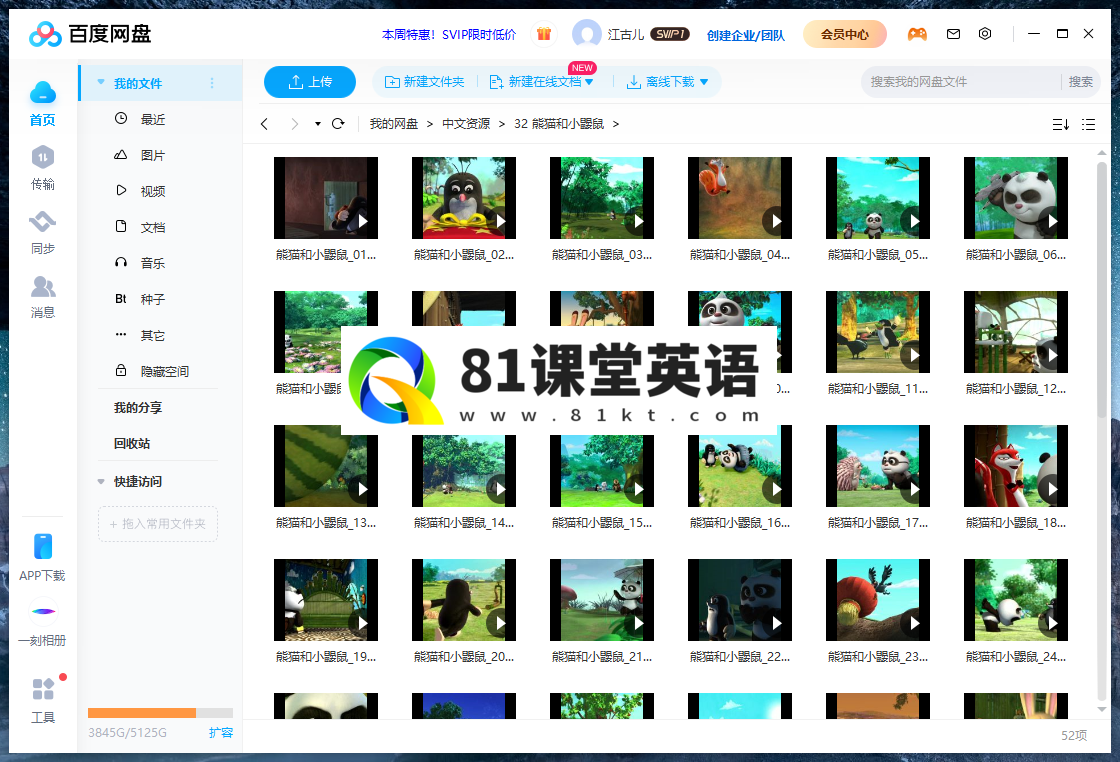Open the 同步 sync icon
Screen dimensions: 1120x762
[x=43, y=222]
